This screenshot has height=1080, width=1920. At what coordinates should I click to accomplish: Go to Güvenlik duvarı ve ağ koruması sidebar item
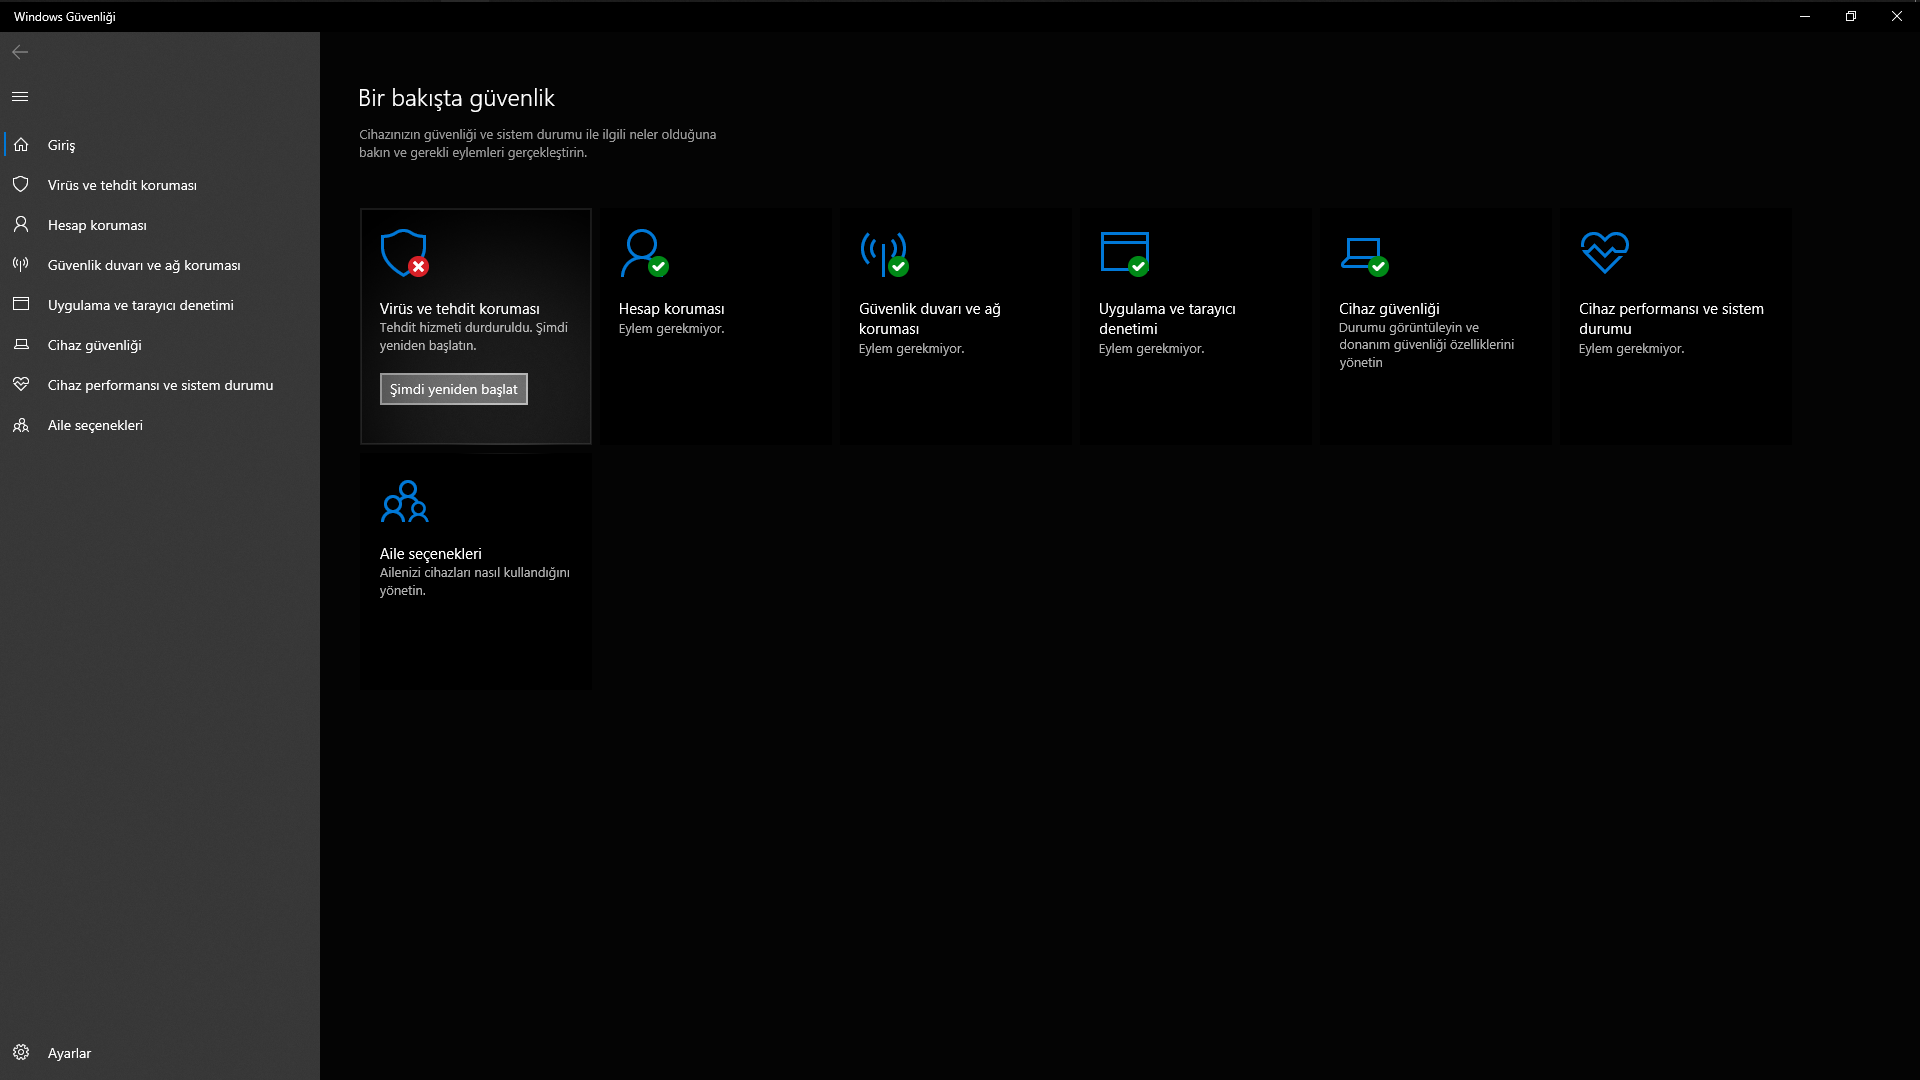[160, 265]
